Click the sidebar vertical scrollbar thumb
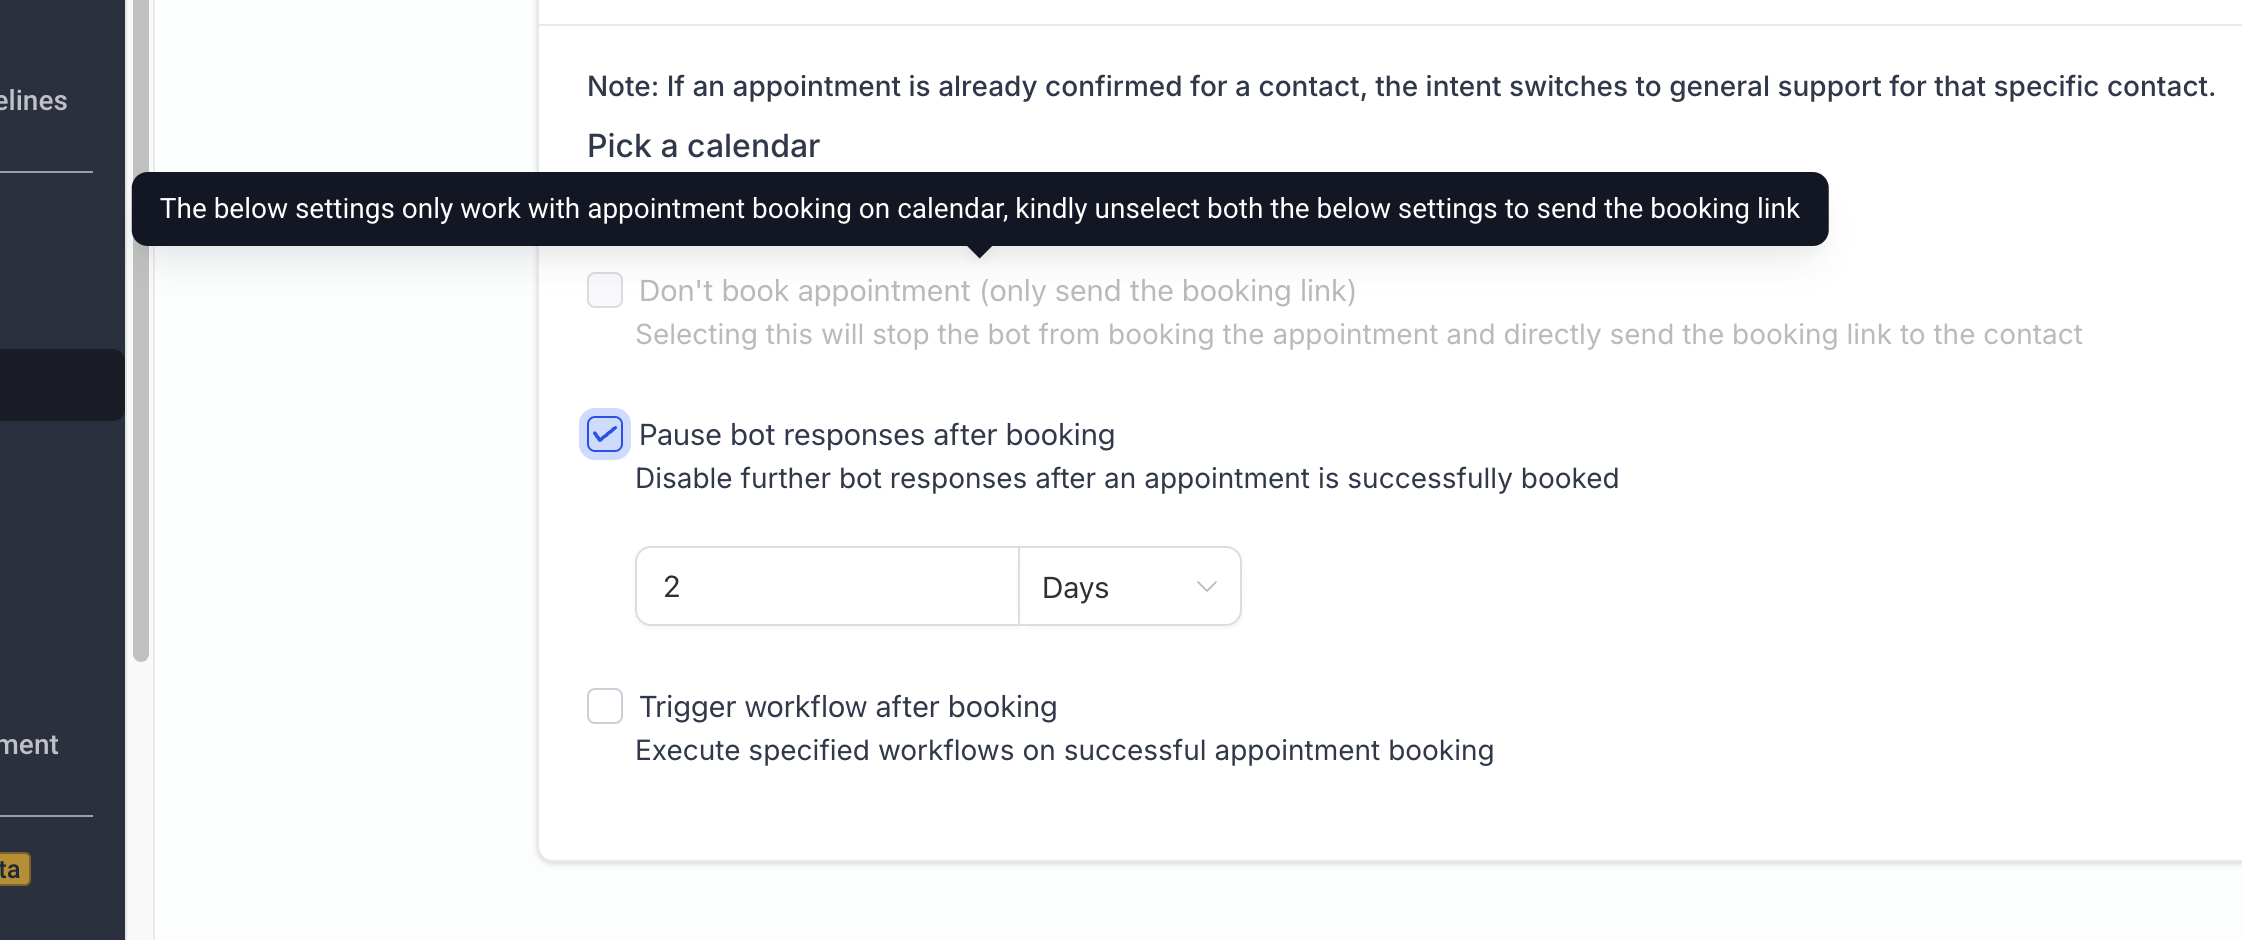Image resolution: width=2242 pixels, height=940 pixels. click(141, 330)
